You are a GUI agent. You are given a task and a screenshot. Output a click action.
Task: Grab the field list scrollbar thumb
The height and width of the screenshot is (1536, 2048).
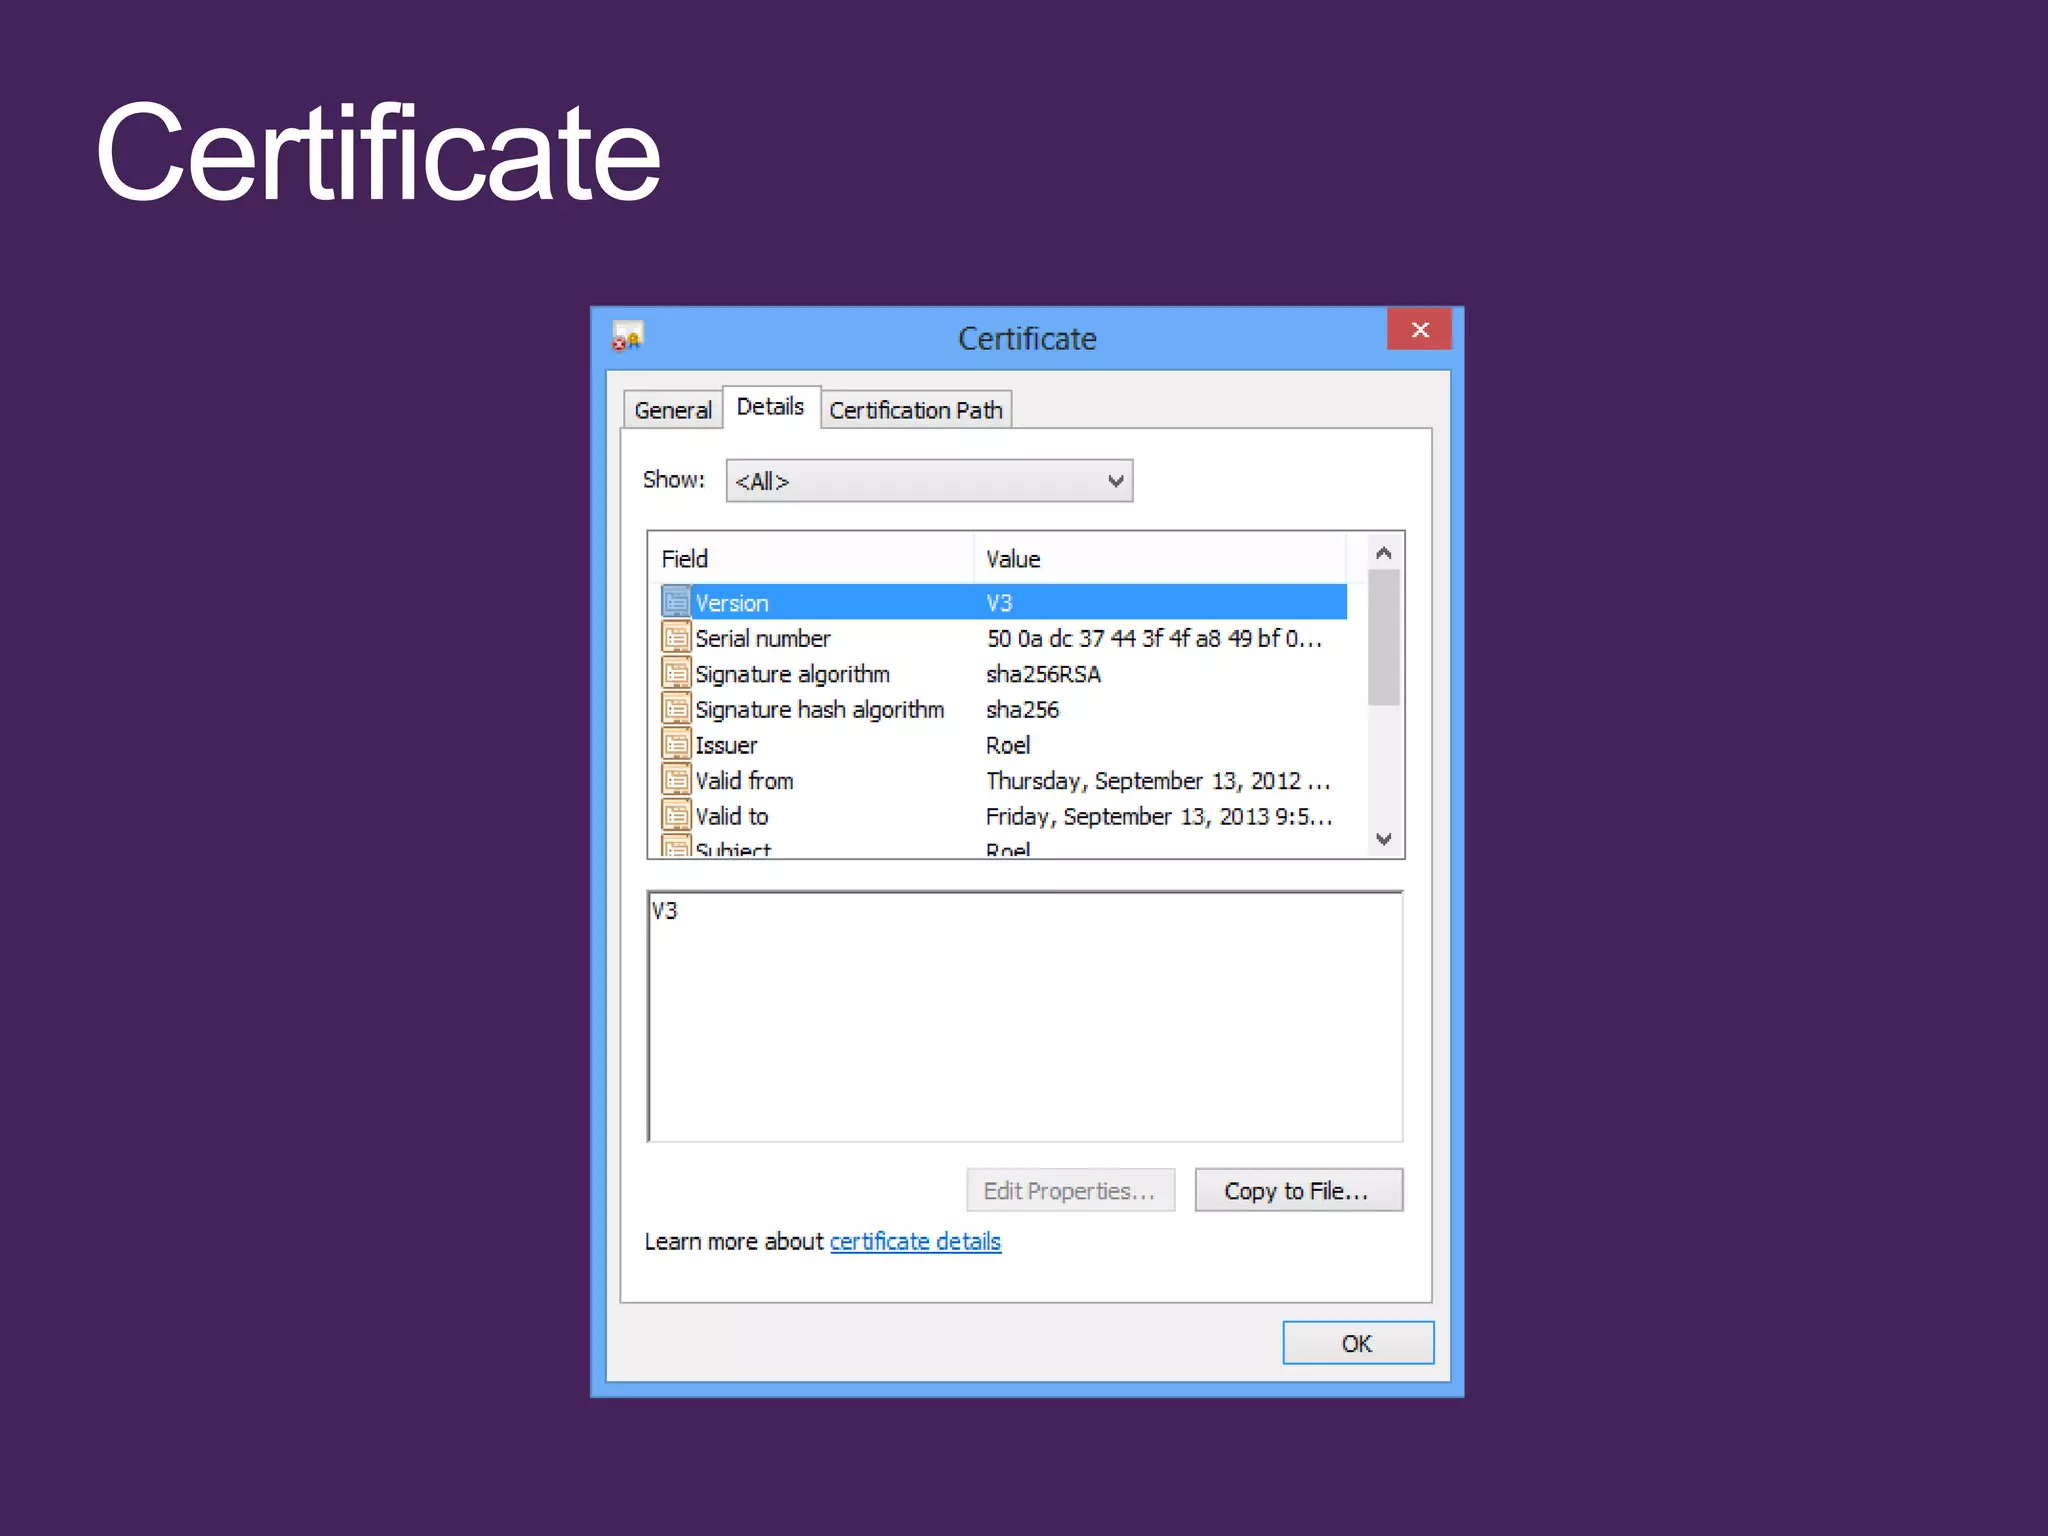point(1384,638)
